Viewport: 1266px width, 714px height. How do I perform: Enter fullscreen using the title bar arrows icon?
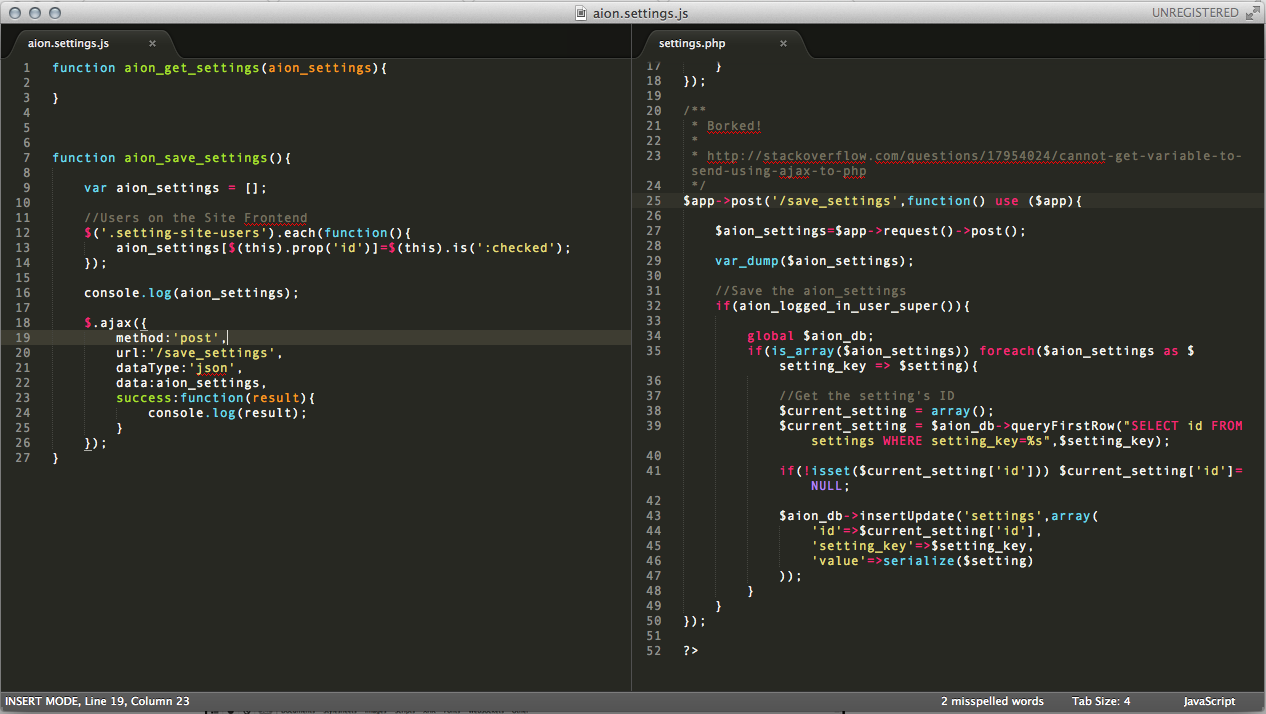coord(1253,12)
